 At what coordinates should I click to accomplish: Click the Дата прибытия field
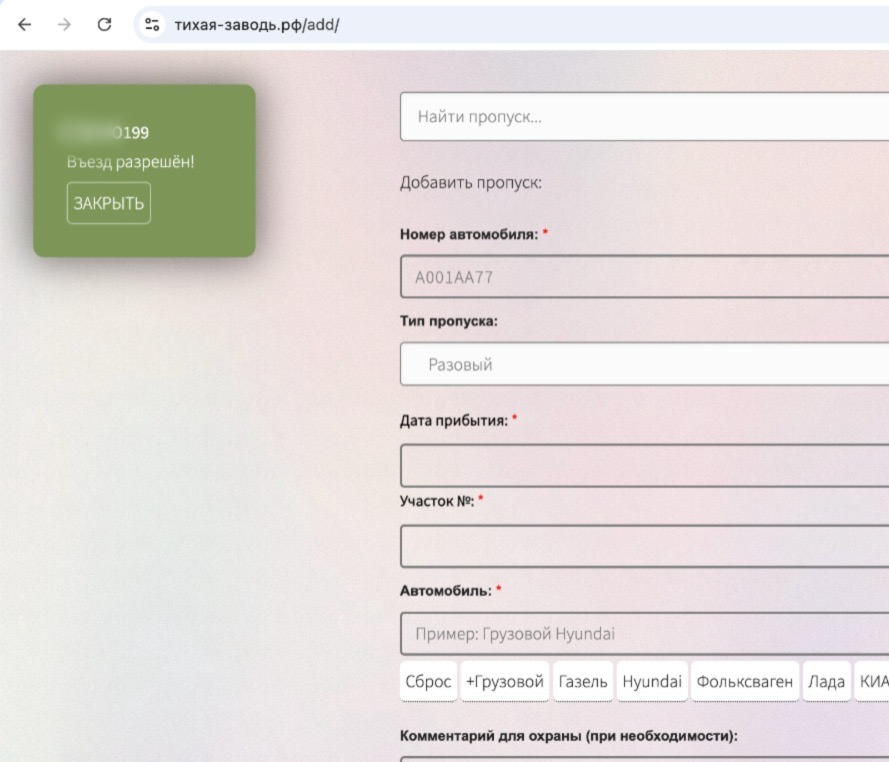click(x=644, y=465)
